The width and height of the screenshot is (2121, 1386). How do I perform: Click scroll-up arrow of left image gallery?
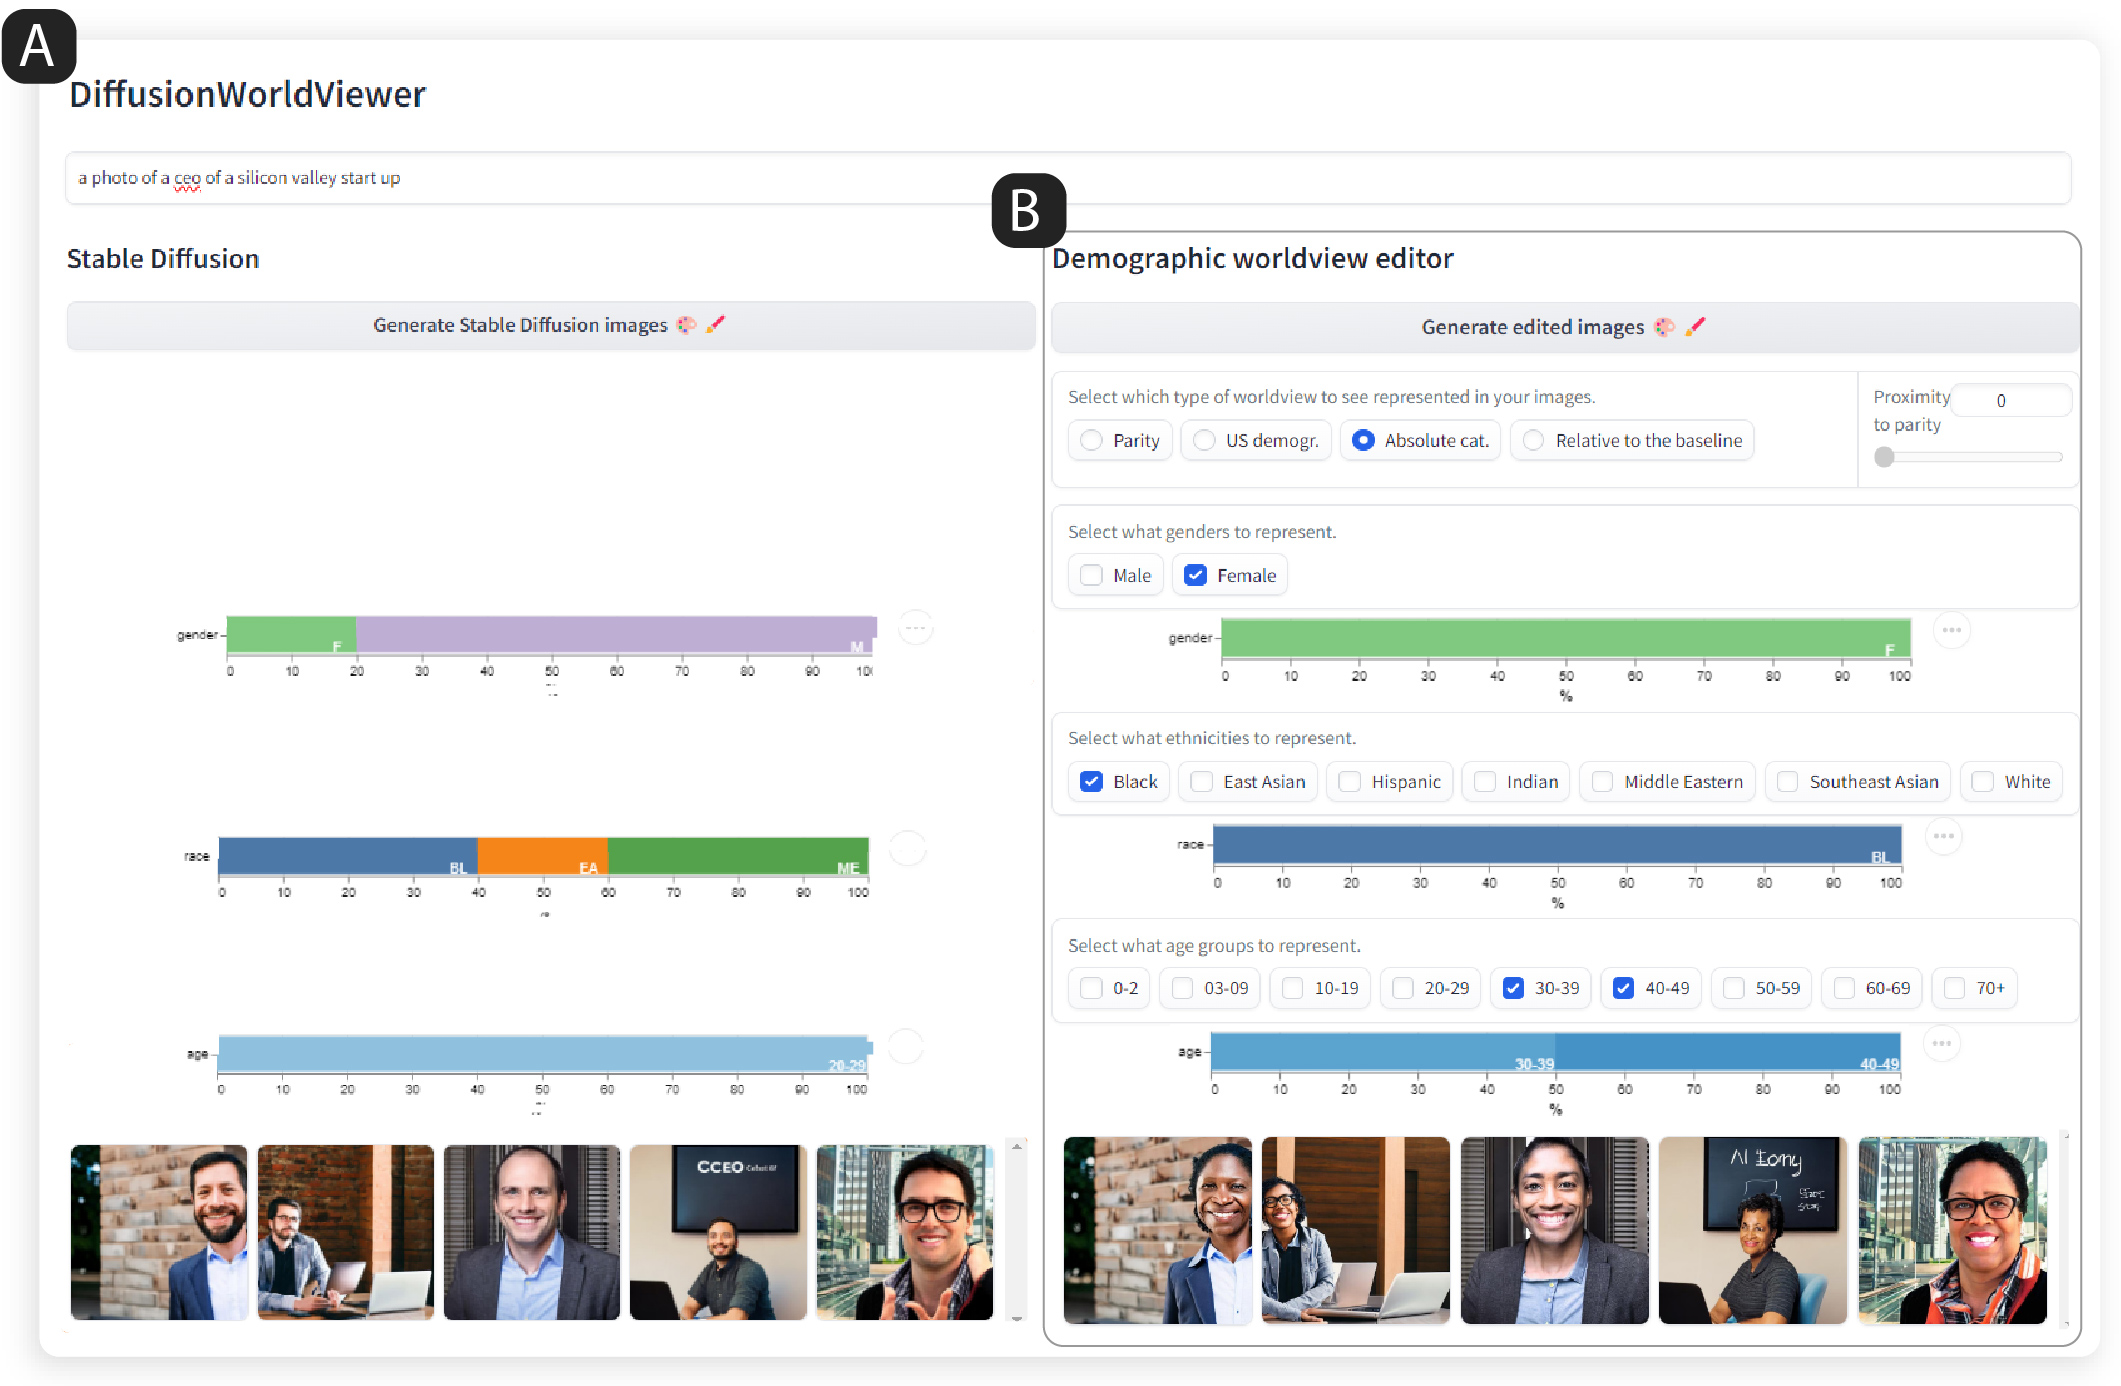1017,1147
